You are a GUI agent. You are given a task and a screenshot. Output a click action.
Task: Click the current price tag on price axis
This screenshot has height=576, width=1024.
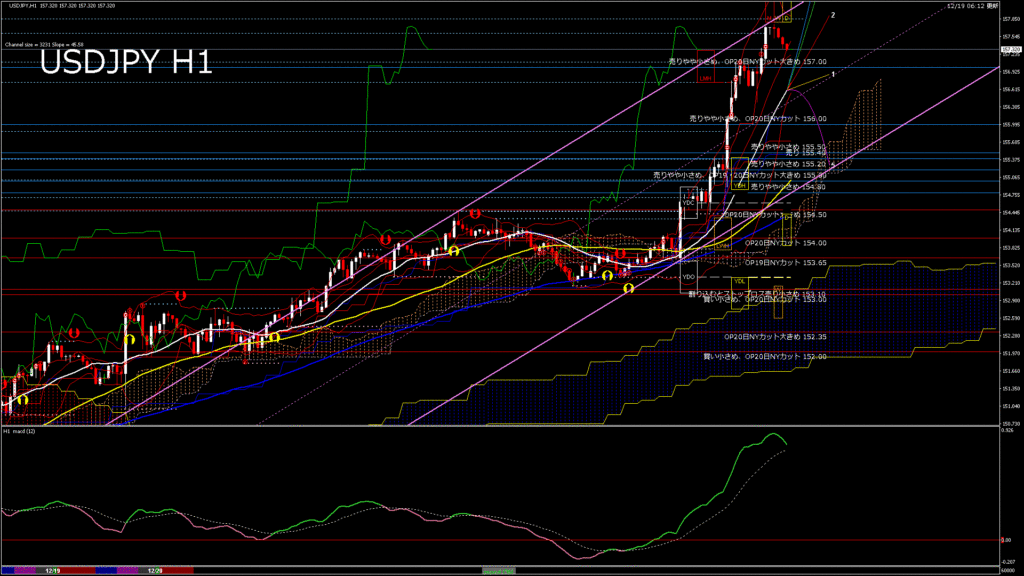[1010, 48]
